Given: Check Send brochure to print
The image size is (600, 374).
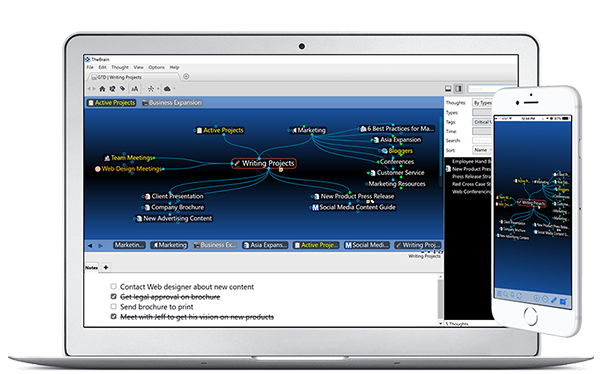Looking at the screenshot, I should click(x=113, y=307).
